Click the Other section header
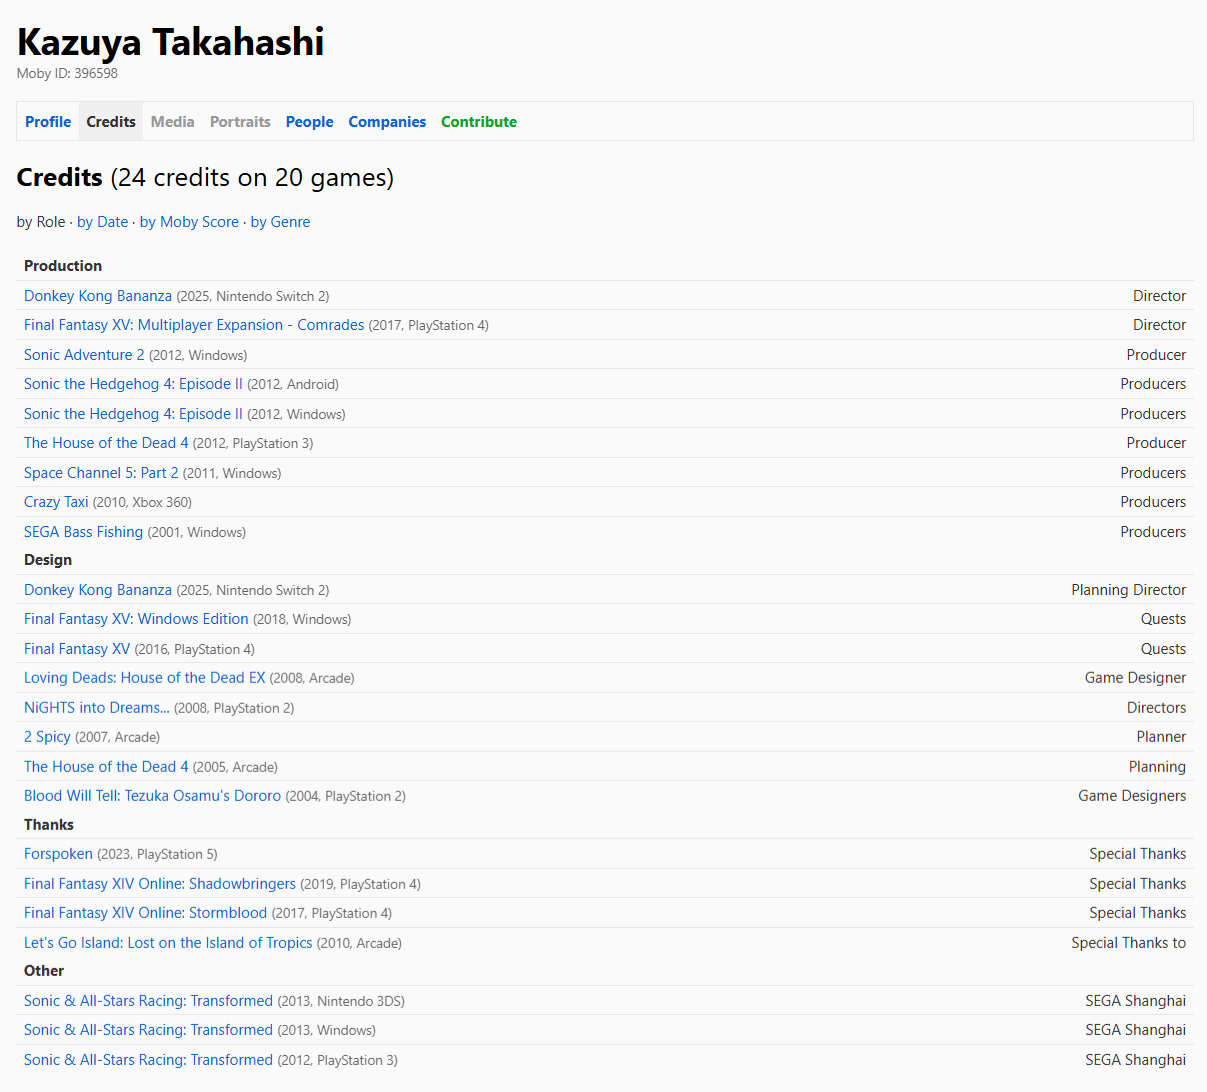The width and height of the screenshot is (1207, 1092). pyautogui.click(x=44, y=971)
